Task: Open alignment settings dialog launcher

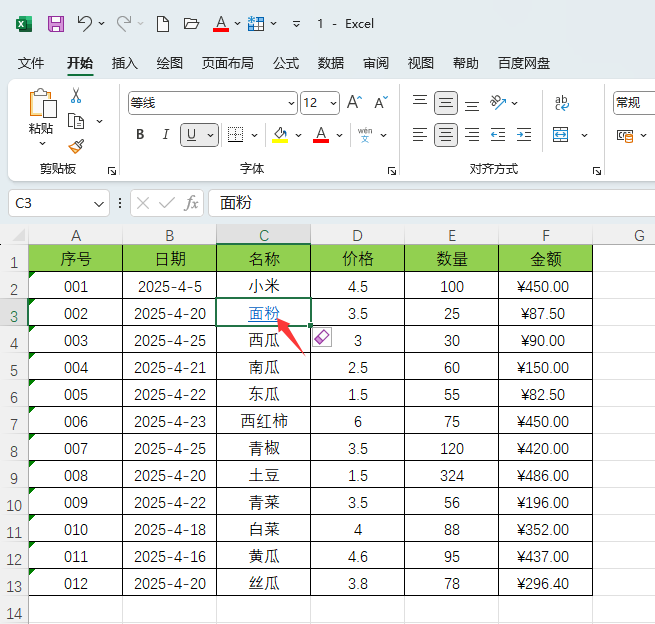Action: [x=597, y=171]
